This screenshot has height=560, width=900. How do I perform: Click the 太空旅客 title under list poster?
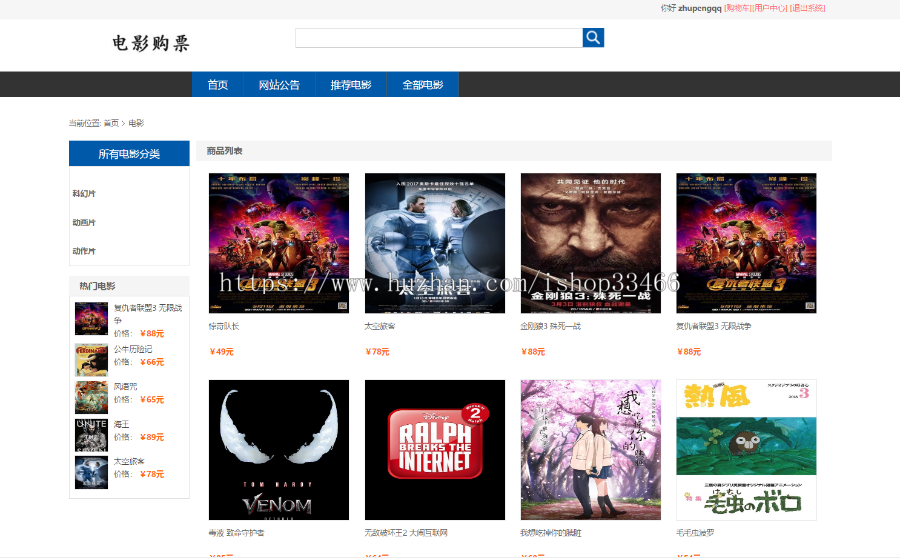pos(379,326)
